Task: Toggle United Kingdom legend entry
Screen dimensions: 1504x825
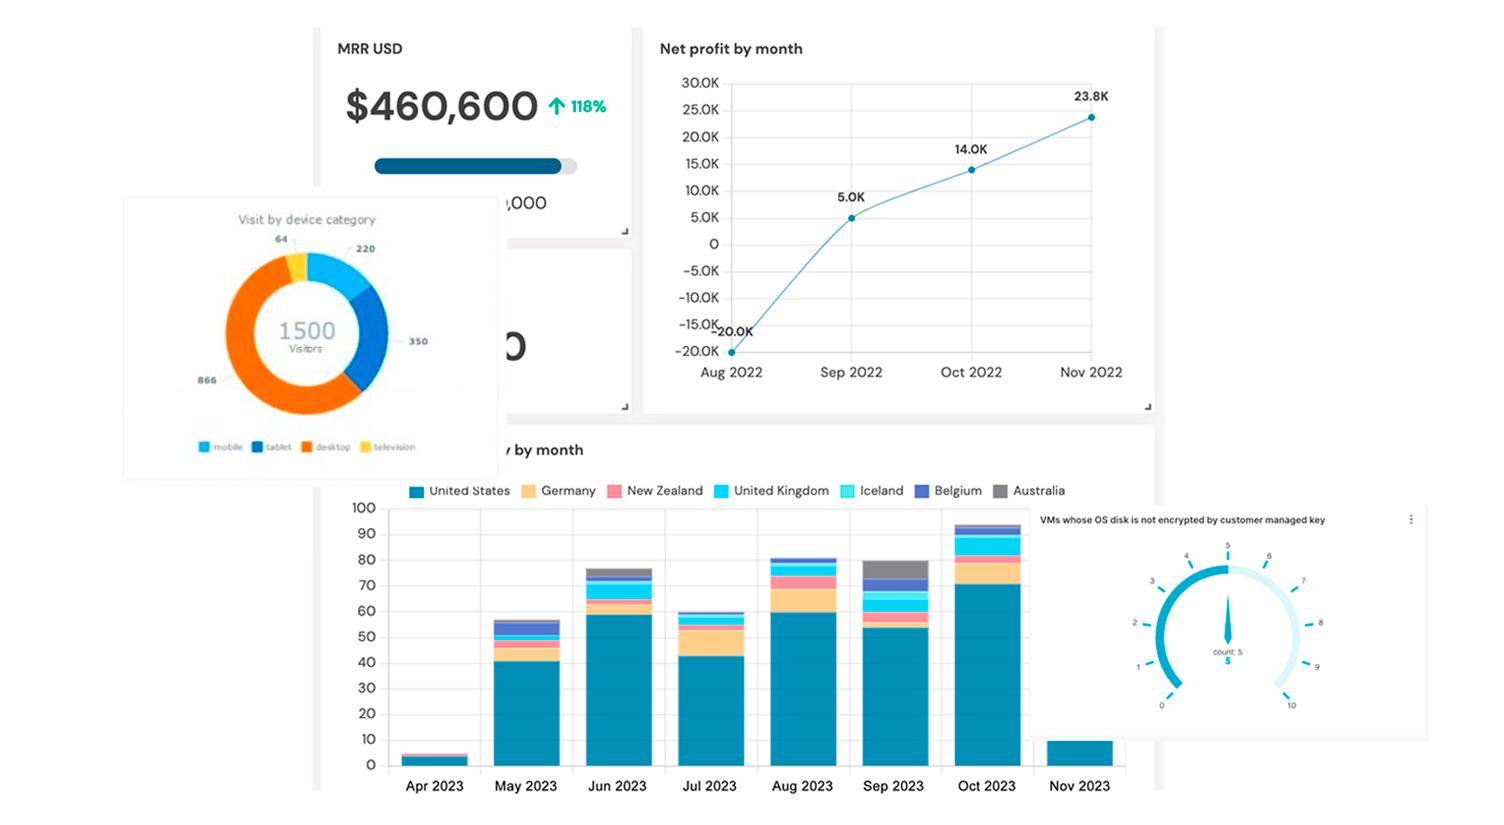Action: pyautogui.click(x=771, y=491)
